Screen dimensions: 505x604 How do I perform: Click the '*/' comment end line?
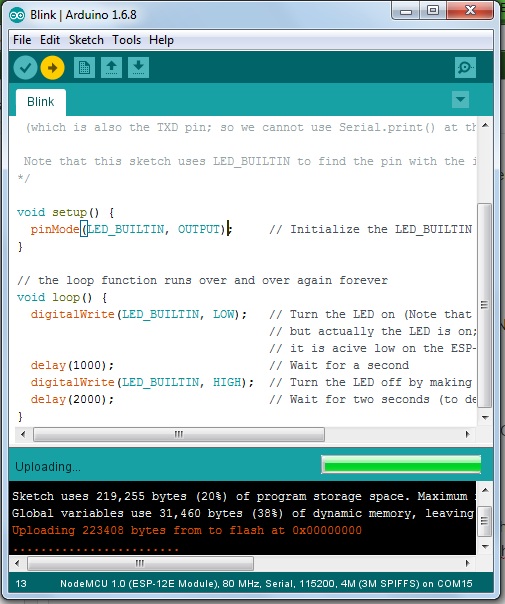(23, 179)
